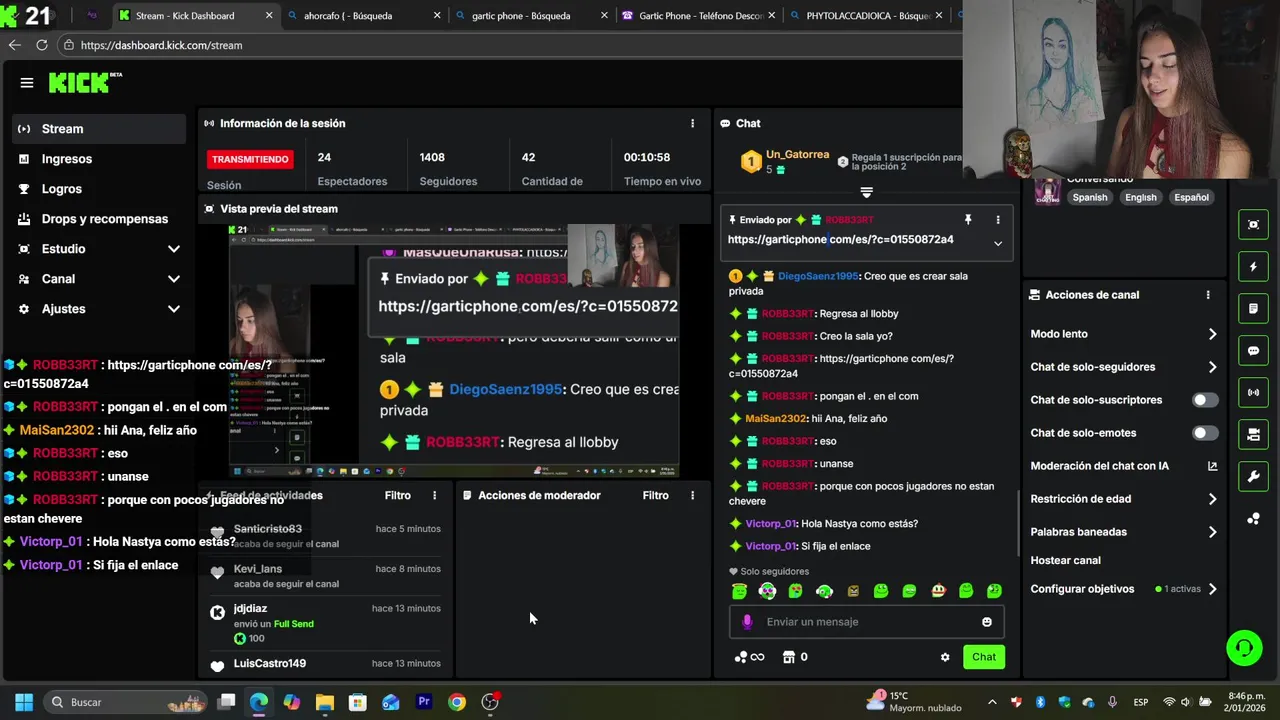The height and width of the screenshot is (720, 1280).
Task: Click the stream preview thumbnail
Action: coord(454,351)
